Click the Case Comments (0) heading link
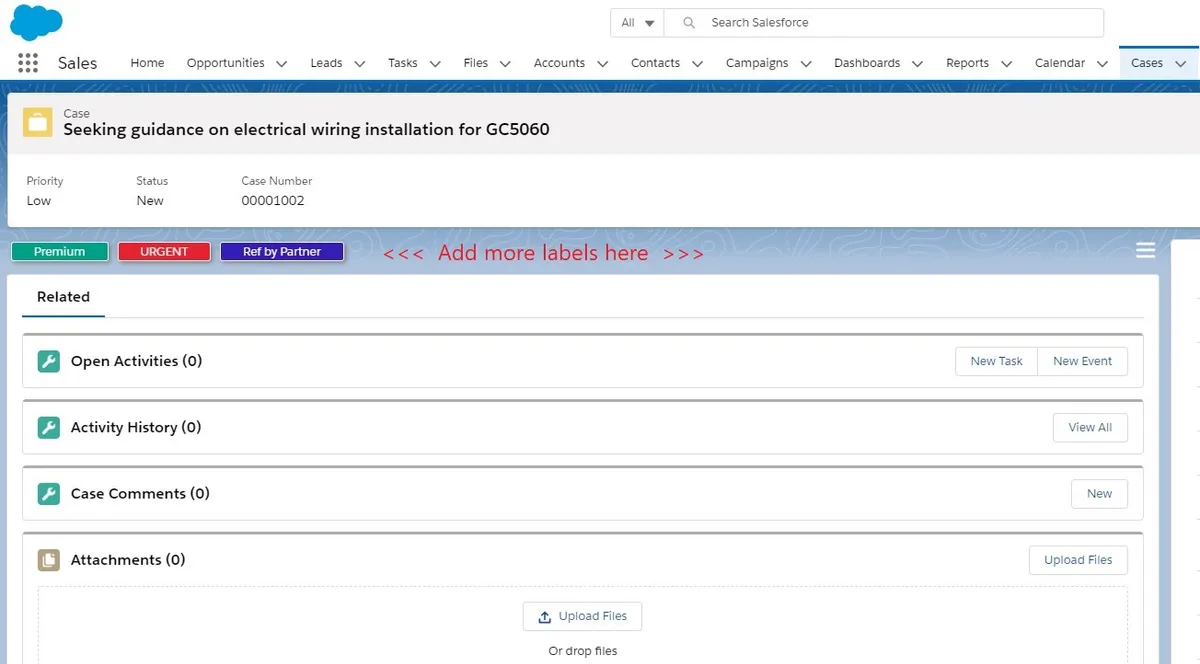 140,493
